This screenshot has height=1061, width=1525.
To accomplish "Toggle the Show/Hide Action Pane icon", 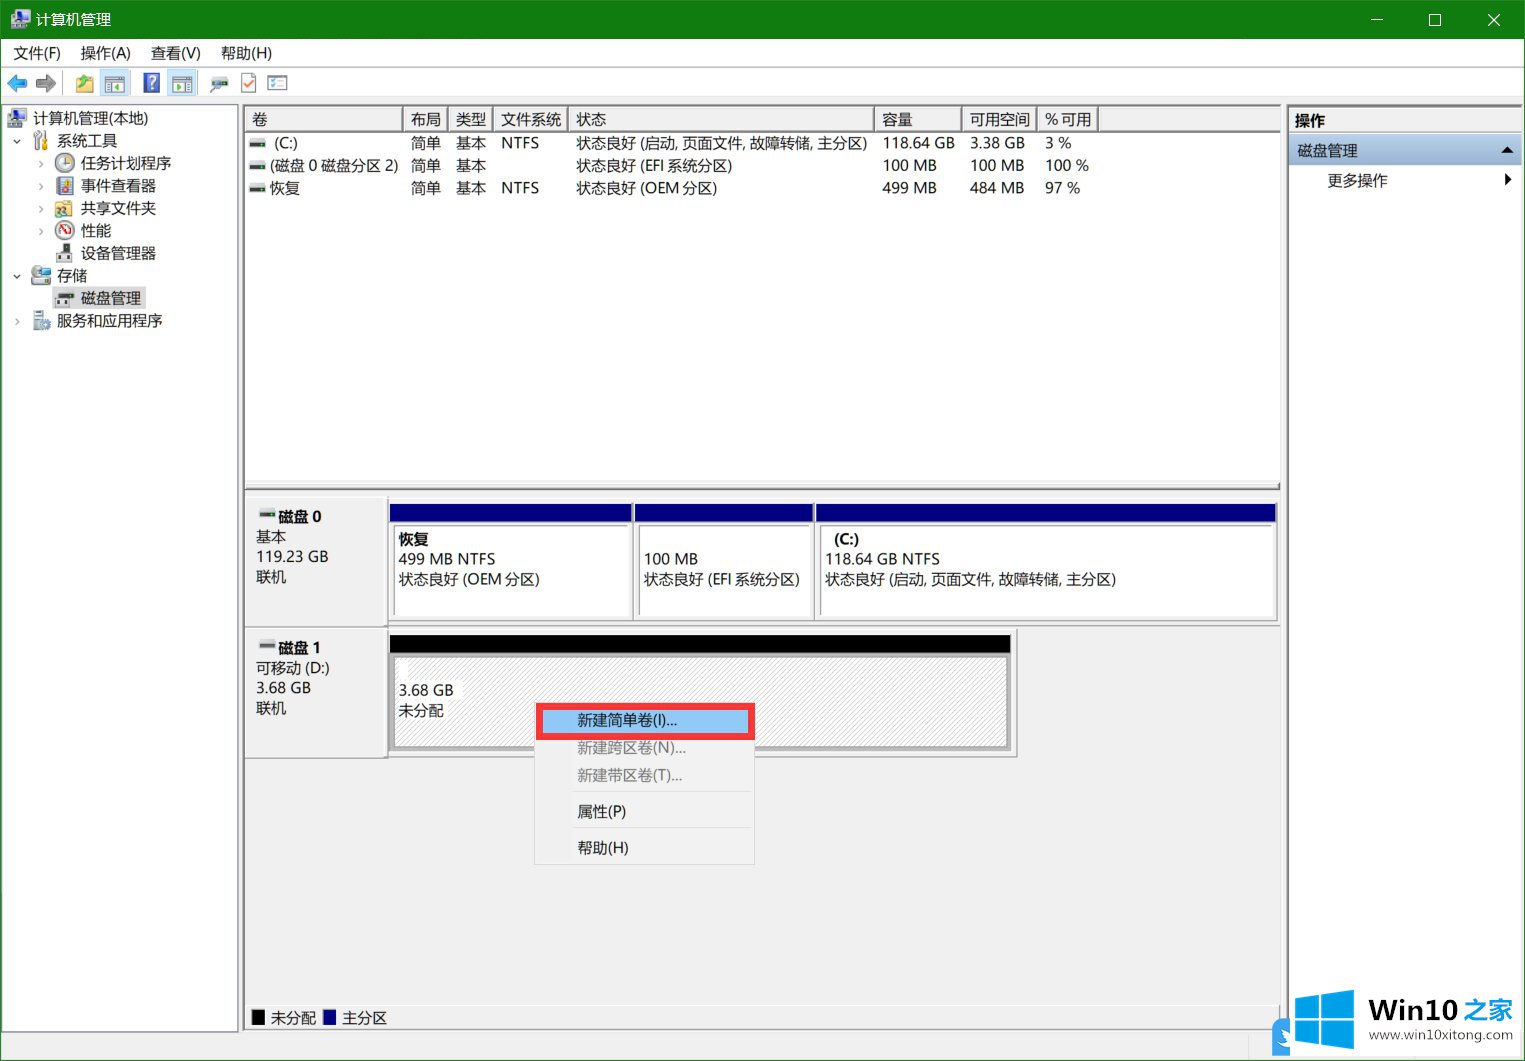I will (182, 84).
